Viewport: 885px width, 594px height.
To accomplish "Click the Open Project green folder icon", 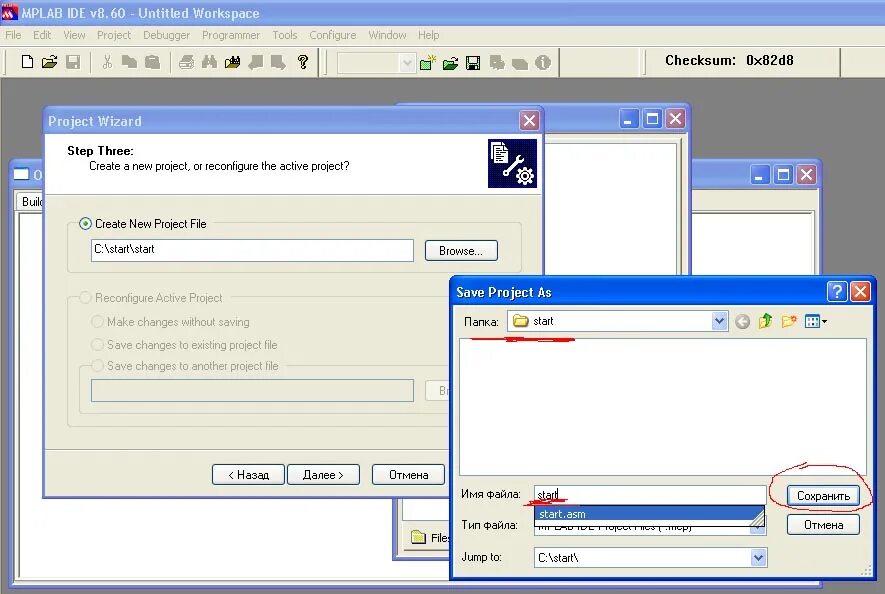I will pyautogui.click(x=450, y=63).
